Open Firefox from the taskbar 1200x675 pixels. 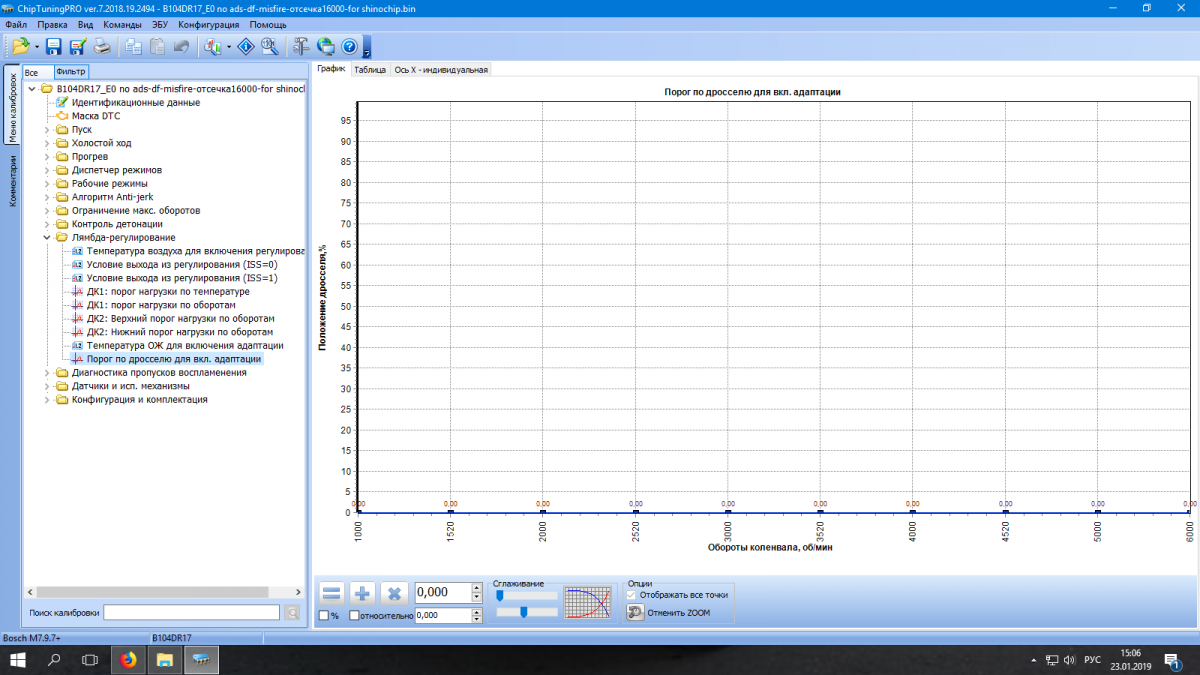[x=127, y=660]
